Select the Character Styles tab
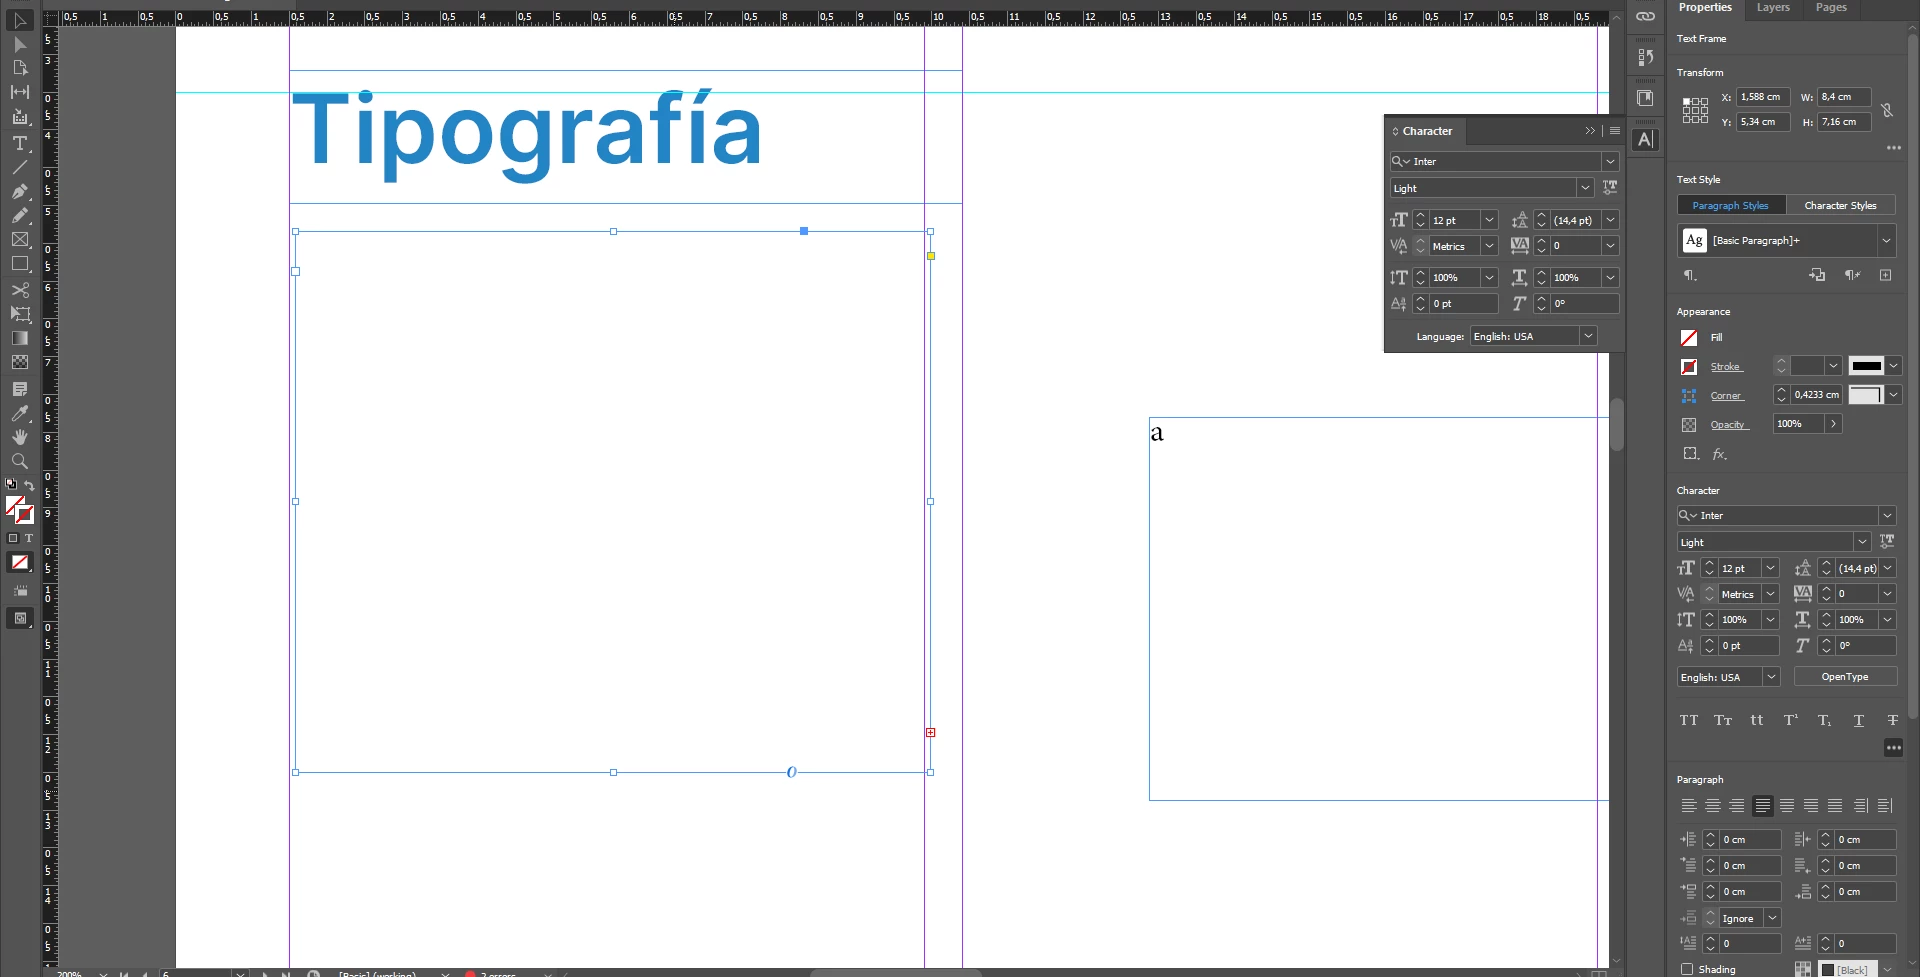 [1840, 205]
